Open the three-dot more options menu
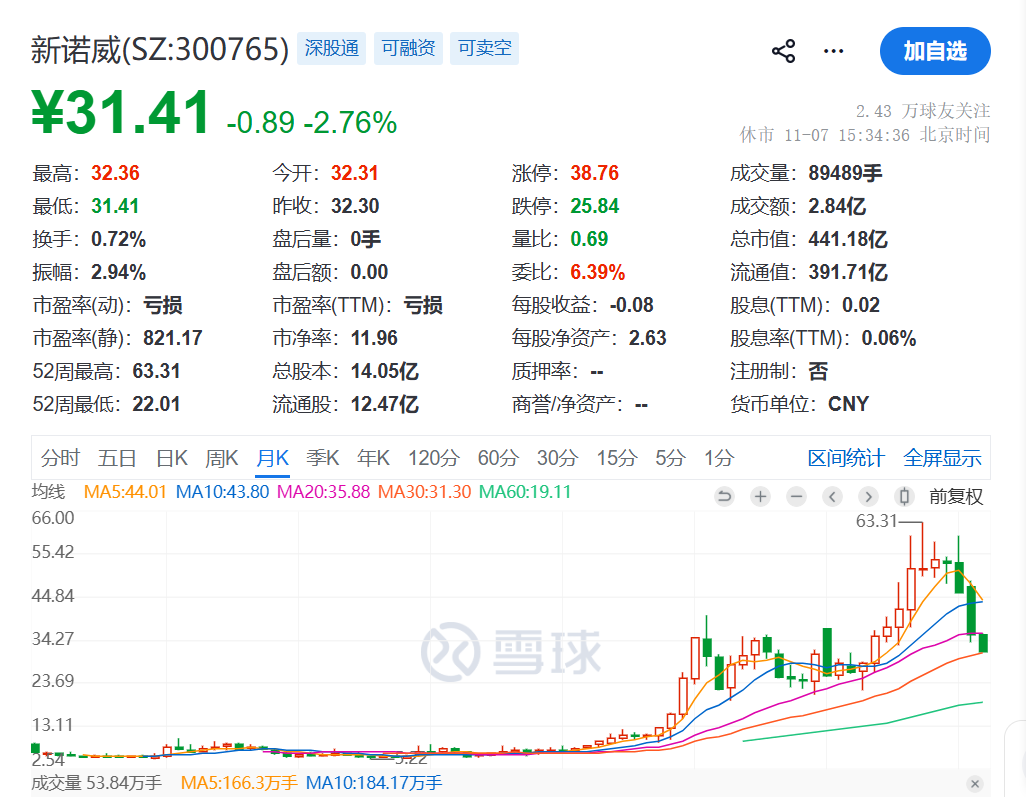 pyautogui.click(x=833, y=52)
